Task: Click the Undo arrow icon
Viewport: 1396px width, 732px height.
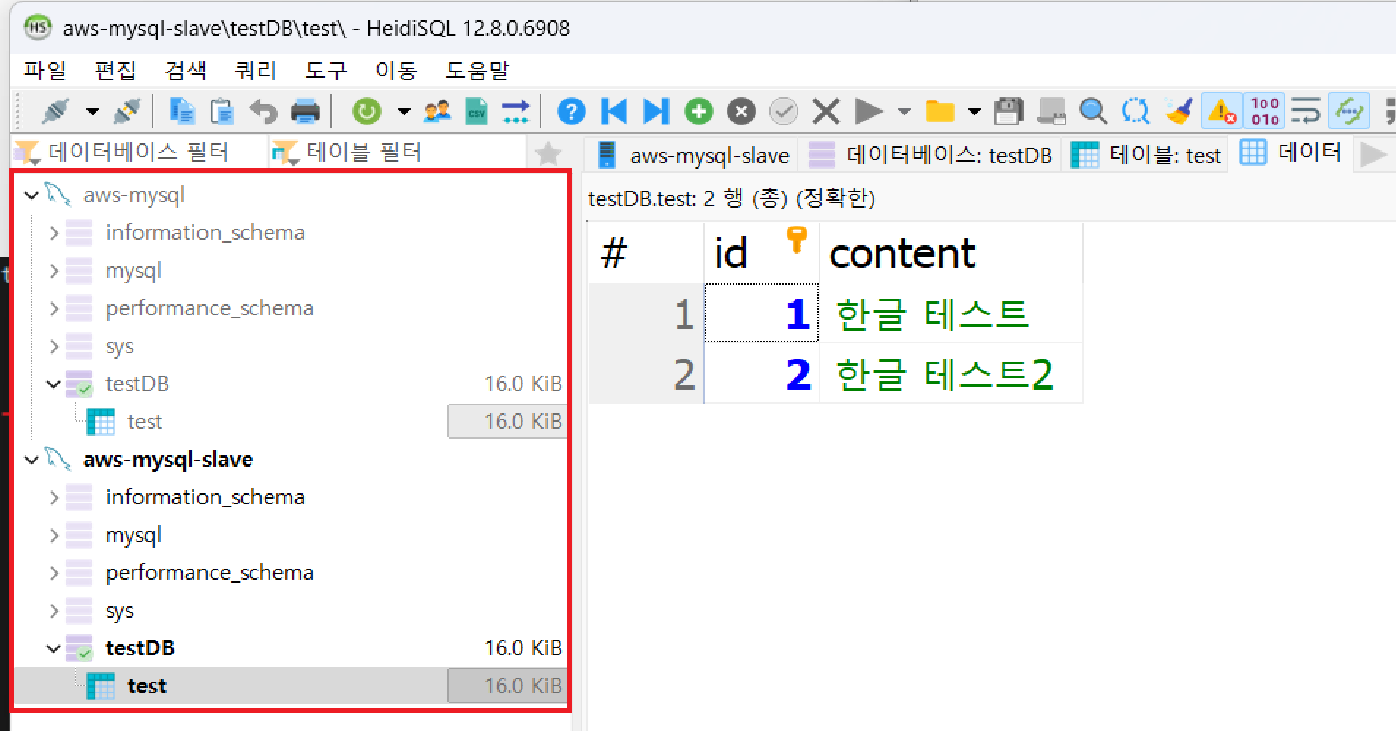Action: pos(263,110)
